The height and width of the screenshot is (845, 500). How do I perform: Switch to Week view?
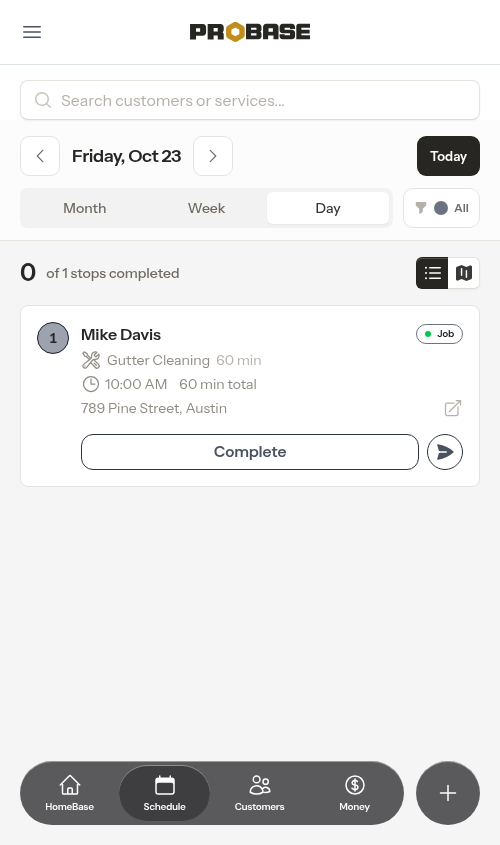[206, 208]
